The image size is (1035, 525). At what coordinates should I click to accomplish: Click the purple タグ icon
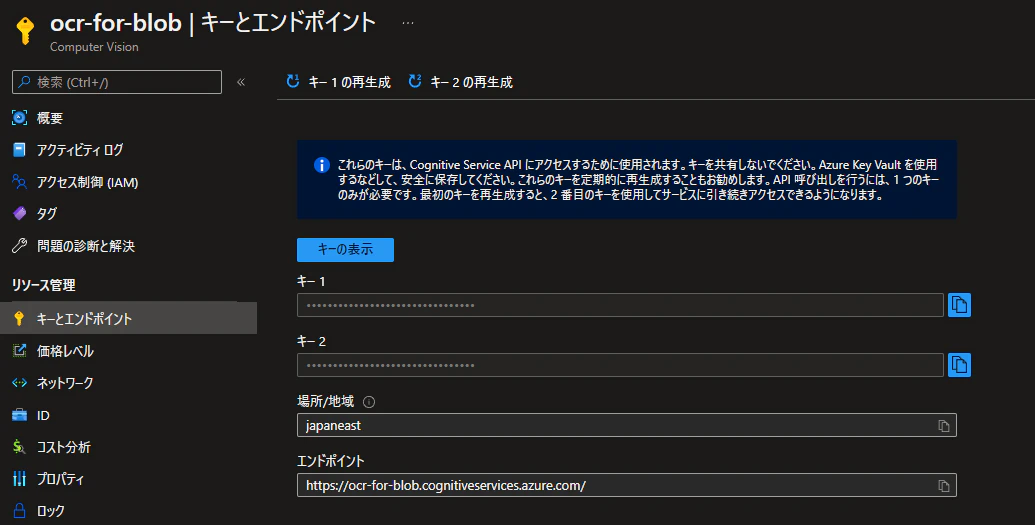coord(20,213)
